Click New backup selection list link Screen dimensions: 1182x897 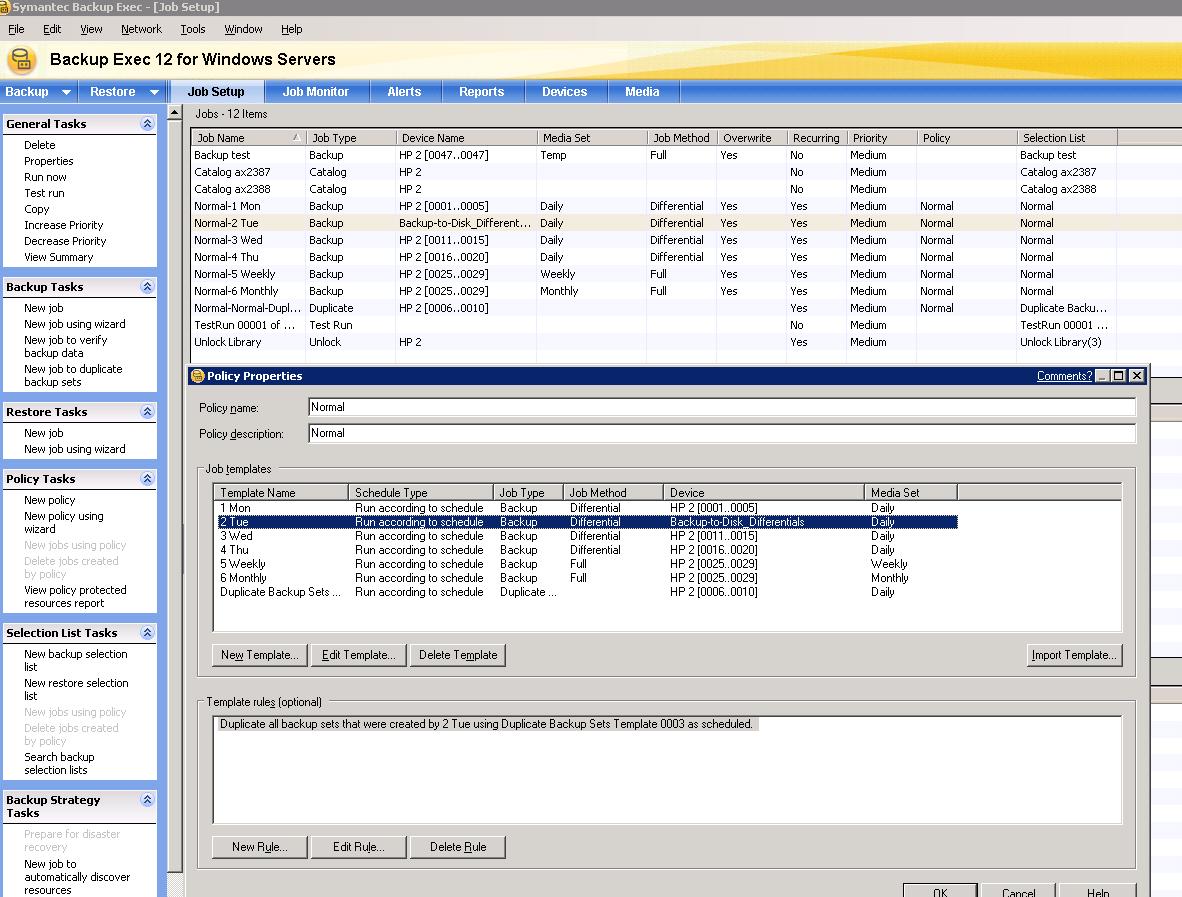pyautogui.click(x=75, y=660)
